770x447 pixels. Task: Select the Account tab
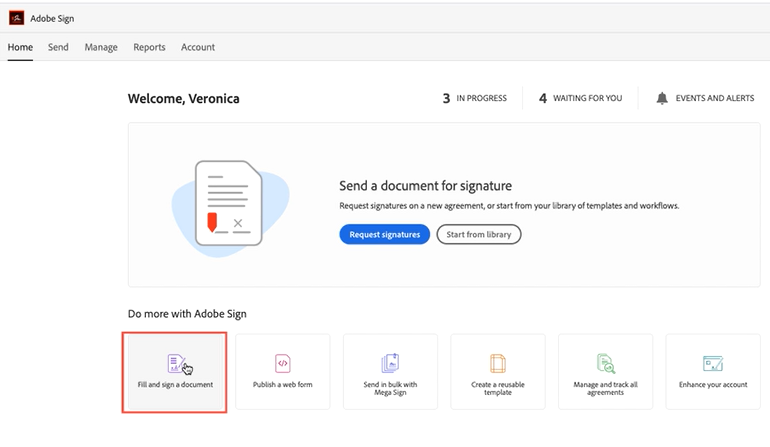click(197, 47)
